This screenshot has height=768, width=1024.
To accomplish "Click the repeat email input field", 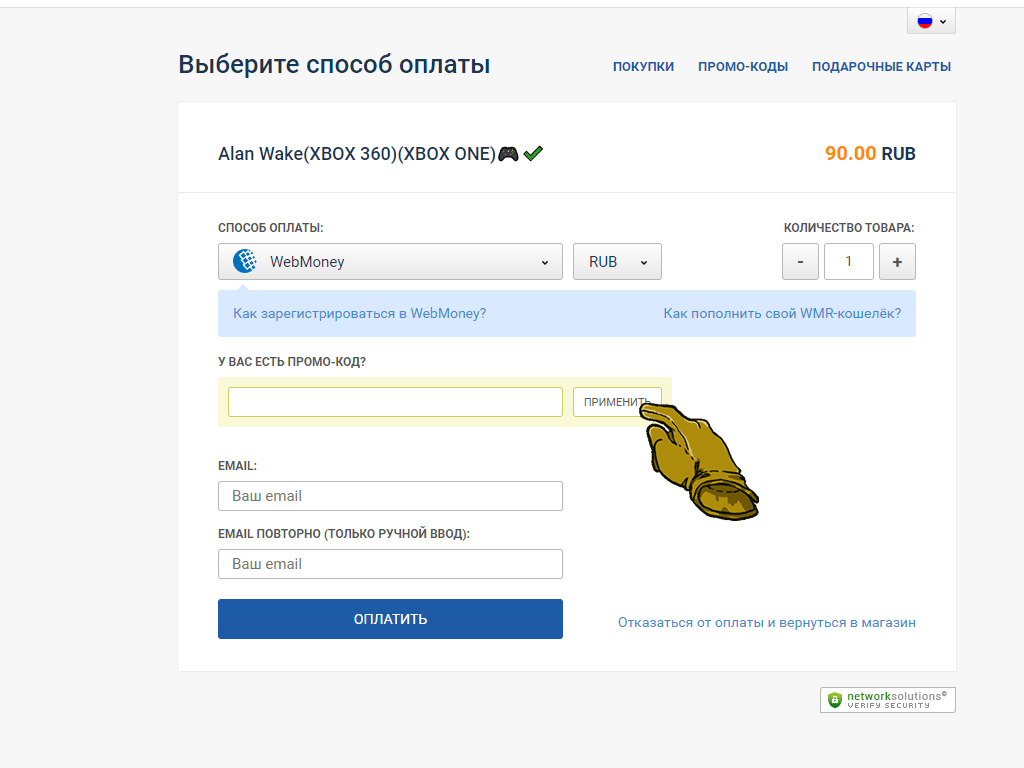I will (x=390, y=564).
